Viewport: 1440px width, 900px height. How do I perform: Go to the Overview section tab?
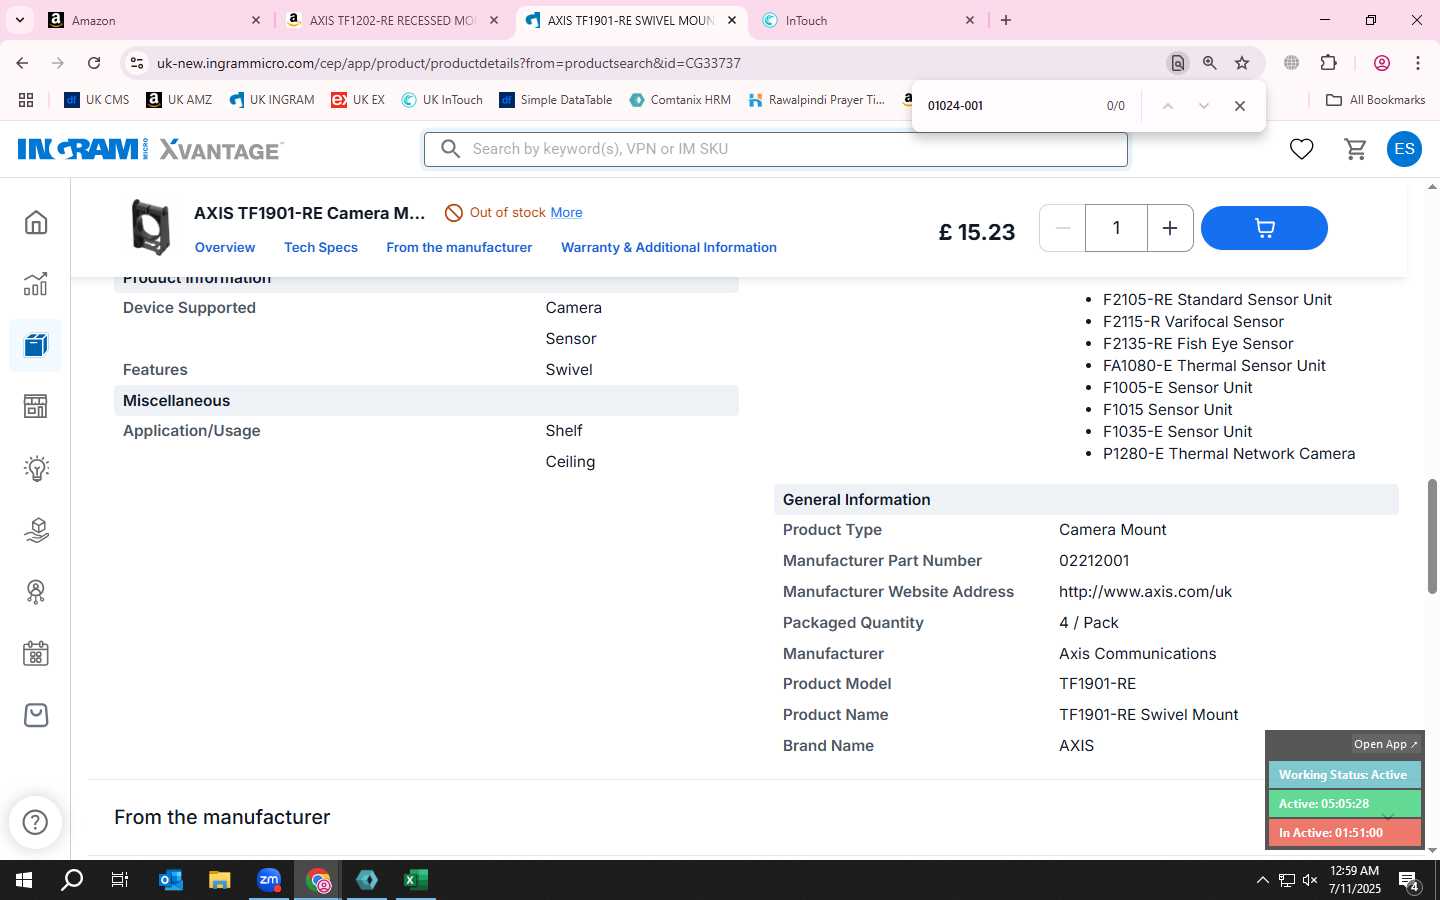[225, 247]
